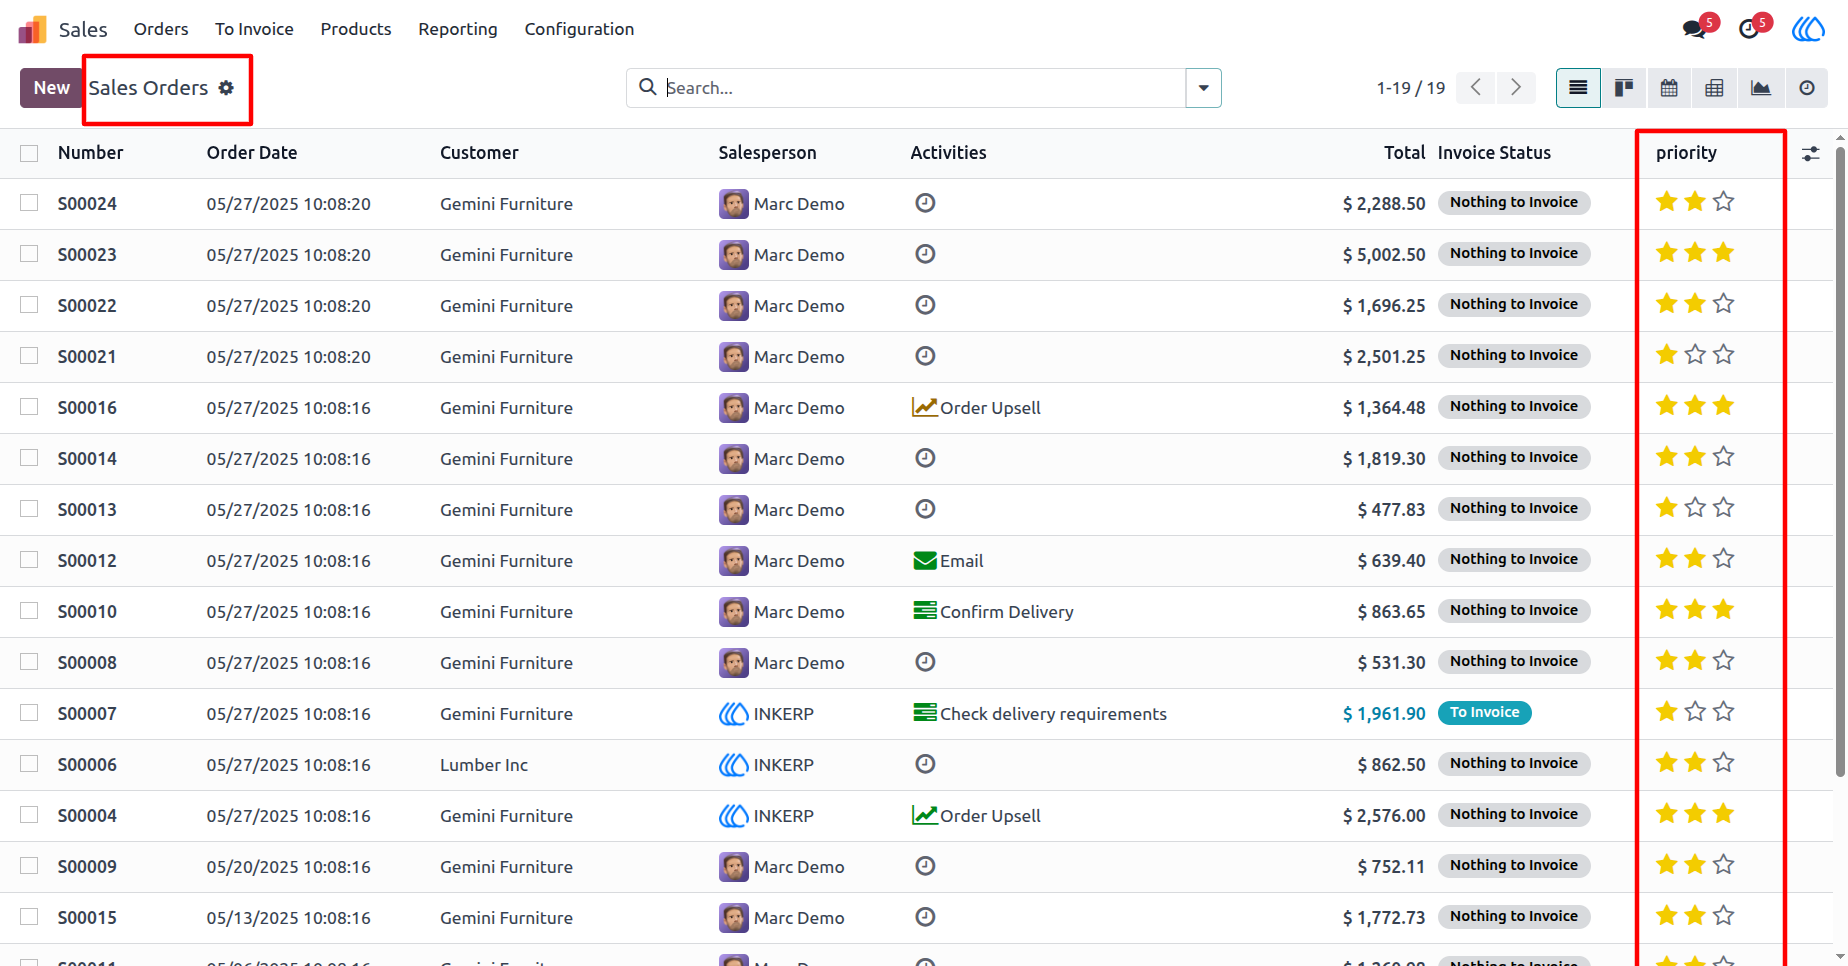Image resolution: width=1848 pixels, height=966 pixels.
Task: Check the select-all header checkbox
Action: click(x=29, y=153)
